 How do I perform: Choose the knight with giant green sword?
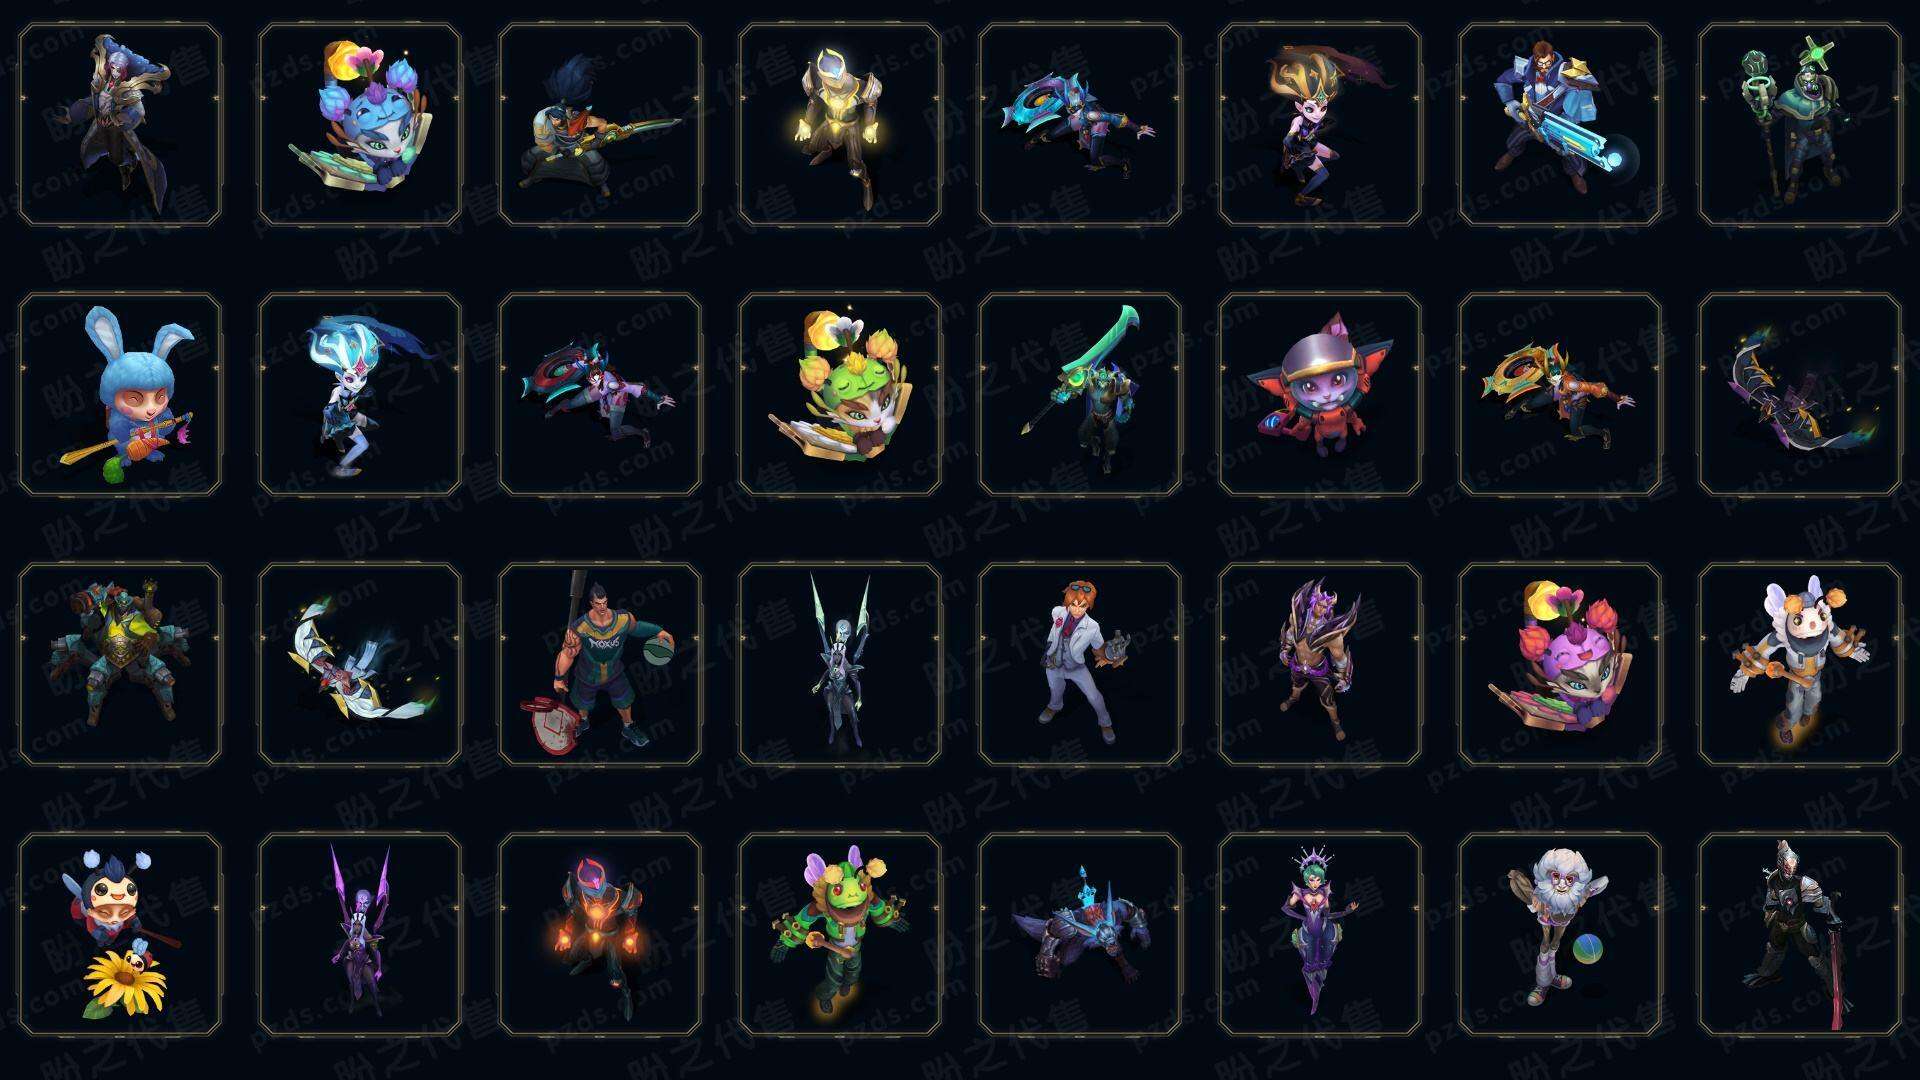tap(1080, 394)
